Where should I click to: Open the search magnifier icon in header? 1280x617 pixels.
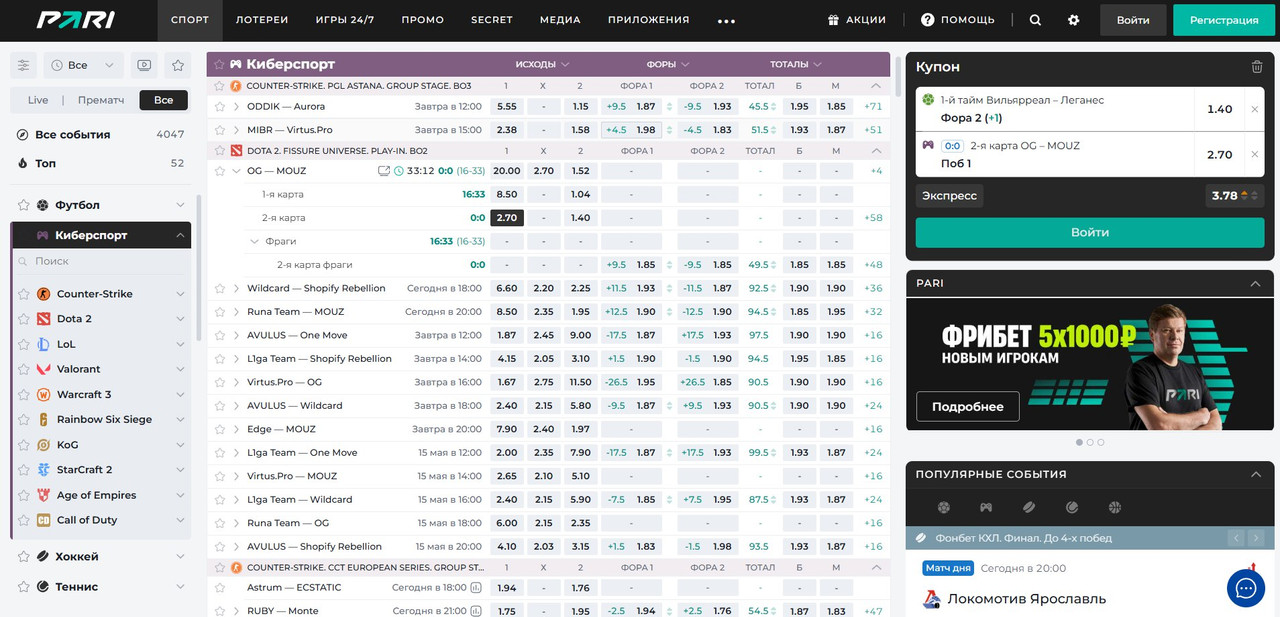(x=1035, y=20)
